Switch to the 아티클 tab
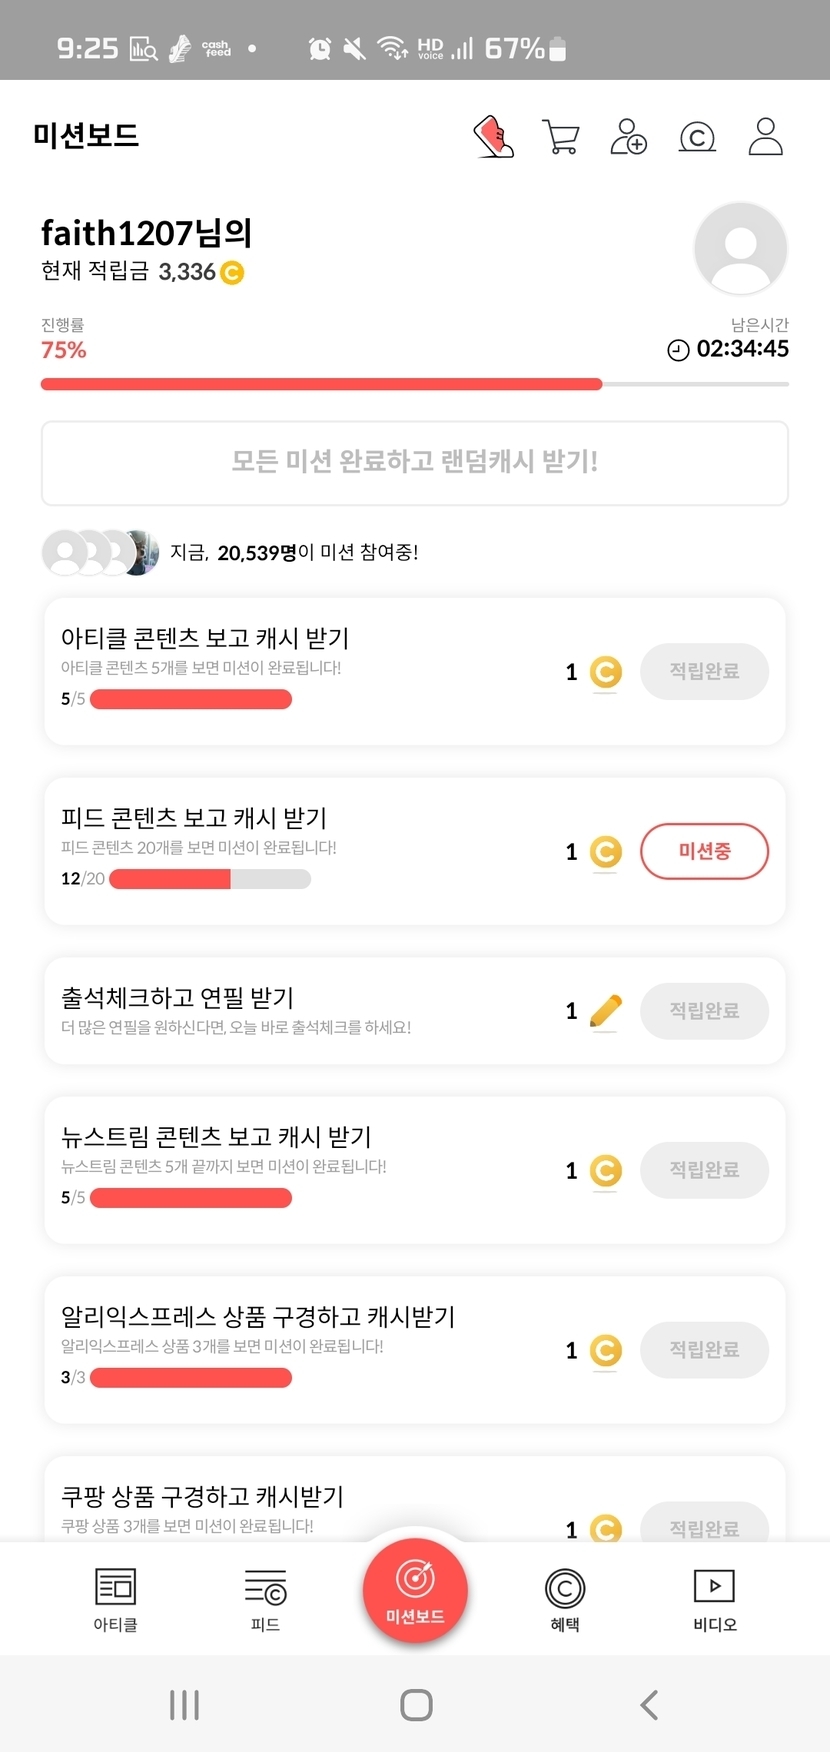Screen dimensions: 830x1752 (115, 1598)
